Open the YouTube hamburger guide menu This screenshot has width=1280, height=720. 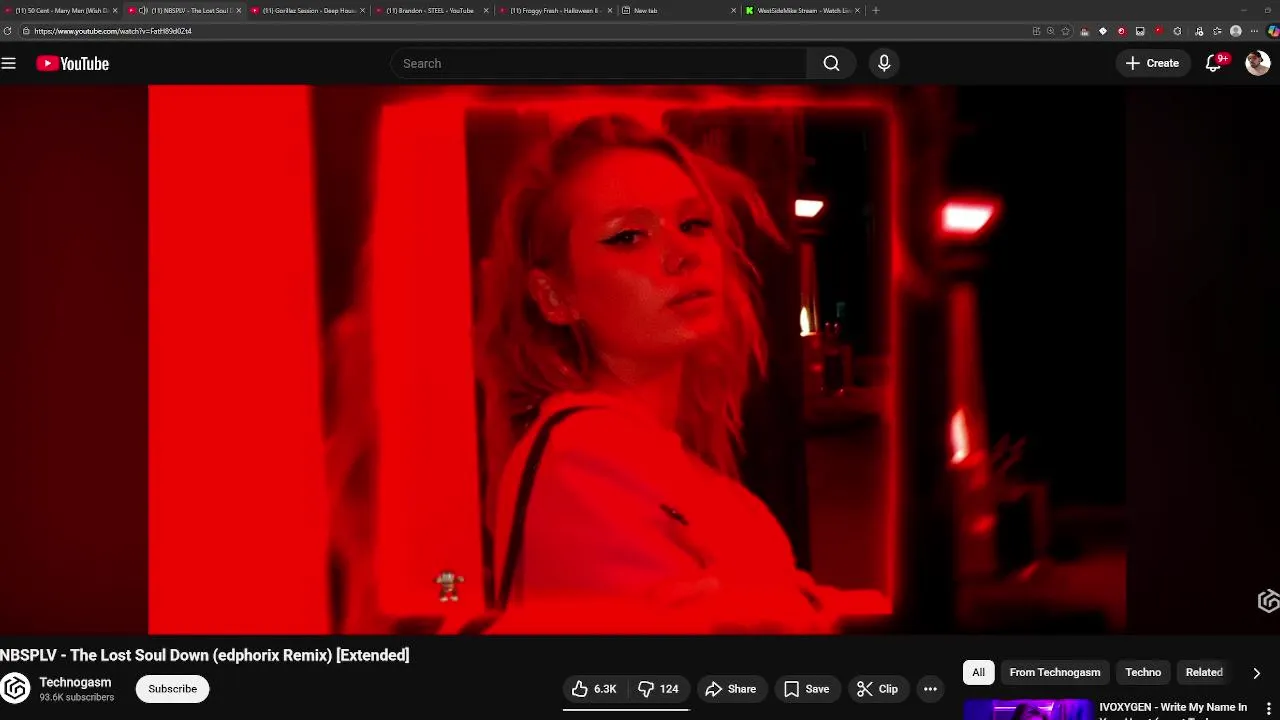9,64
